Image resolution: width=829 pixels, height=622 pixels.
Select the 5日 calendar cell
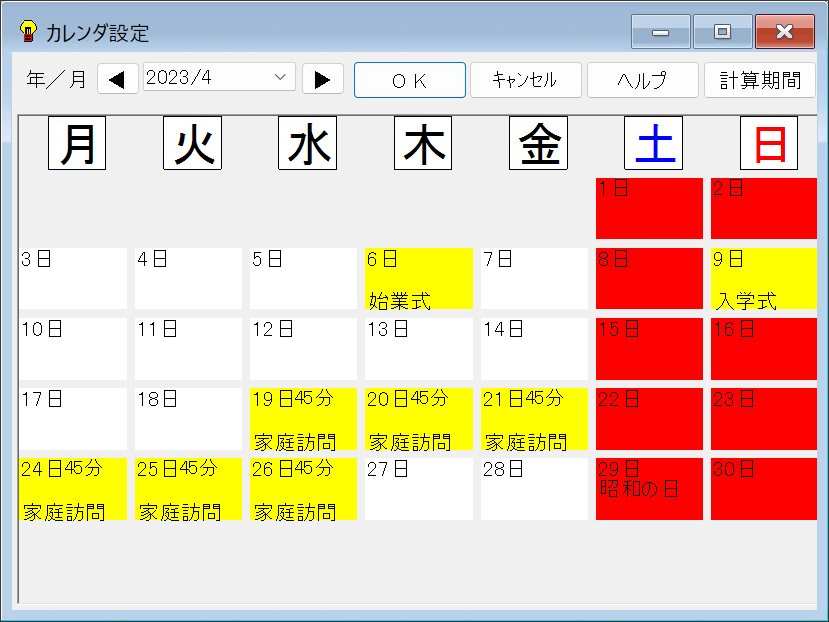(303, 278)
